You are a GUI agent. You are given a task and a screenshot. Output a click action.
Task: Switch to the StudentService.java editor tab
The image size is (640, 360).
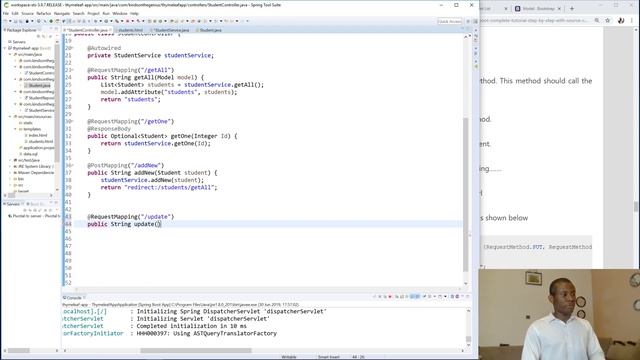[x=172, y=30]
